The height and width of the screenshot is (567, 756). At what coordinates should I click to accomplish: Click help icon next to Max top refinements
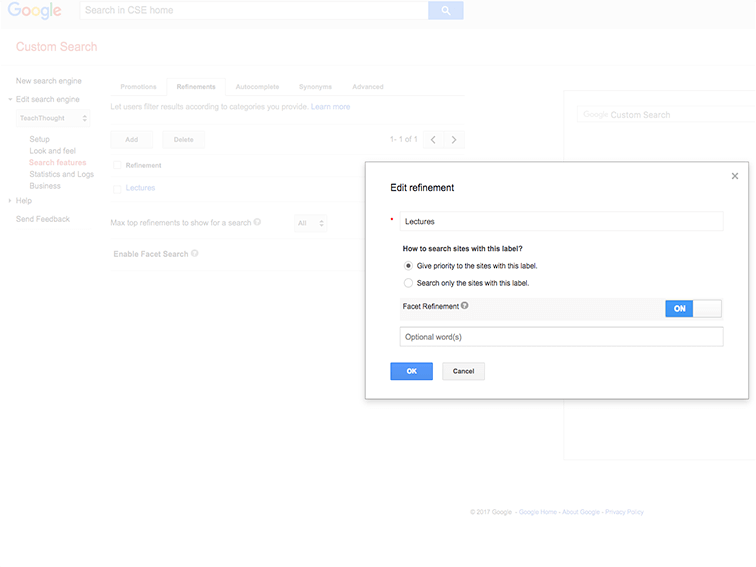(x=258, y=223)
